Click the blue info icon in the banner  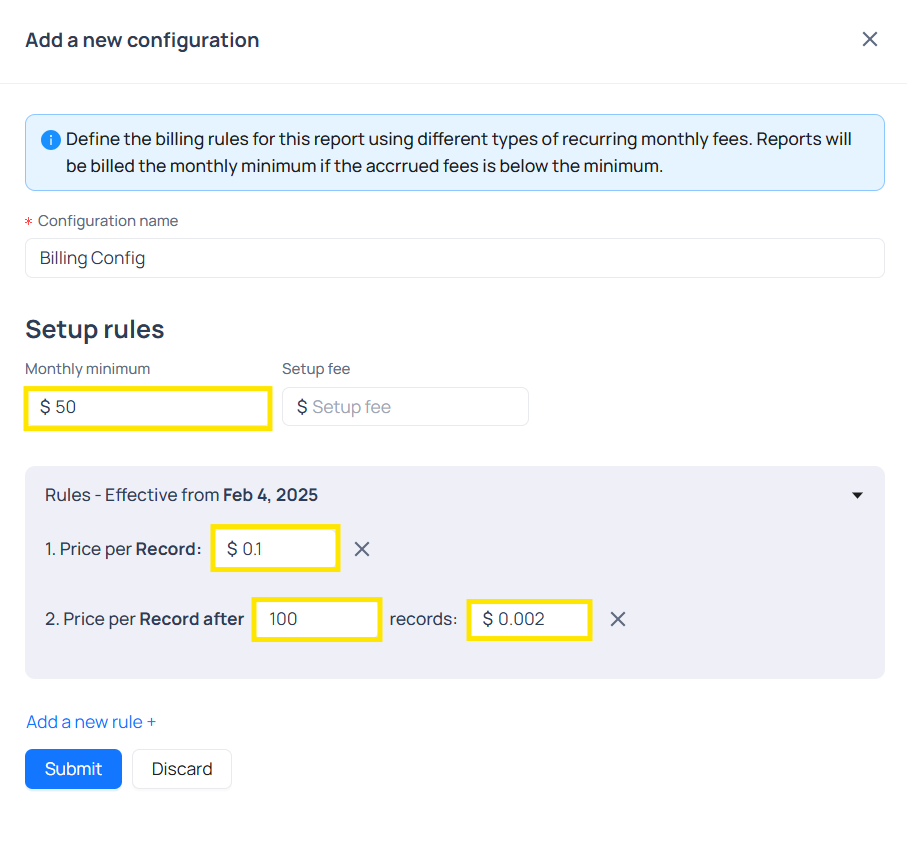[x=50, y=140]
